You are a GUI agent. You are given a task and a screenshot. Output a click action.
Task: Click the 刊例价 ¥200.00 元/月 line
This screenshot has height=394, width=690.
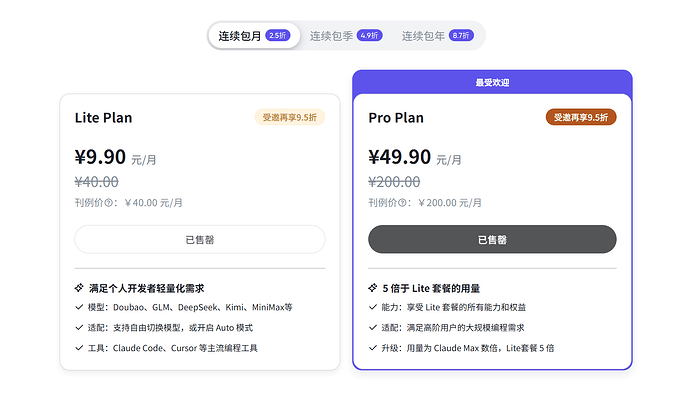425,203
